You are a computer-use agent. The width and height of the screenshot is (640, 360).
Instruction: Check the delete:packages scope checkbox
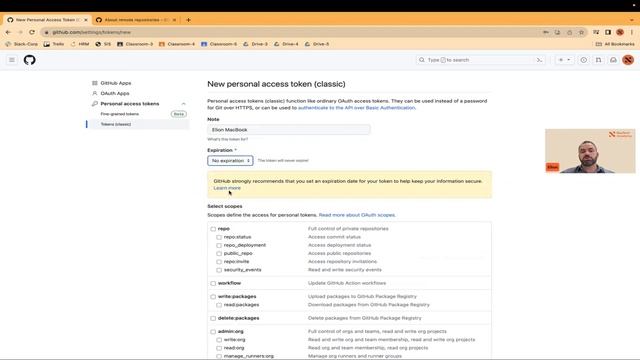[x=213, y=318]
